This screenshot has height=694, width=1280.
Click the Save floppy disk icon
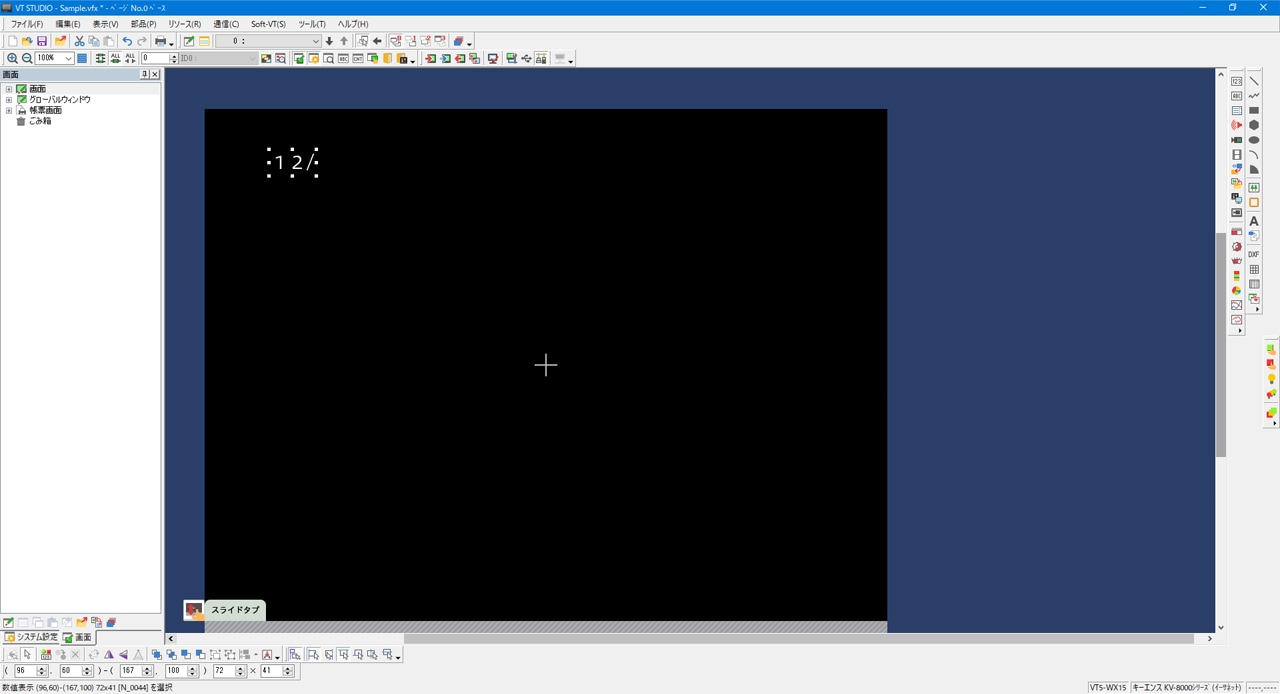(x=42, y=41)
